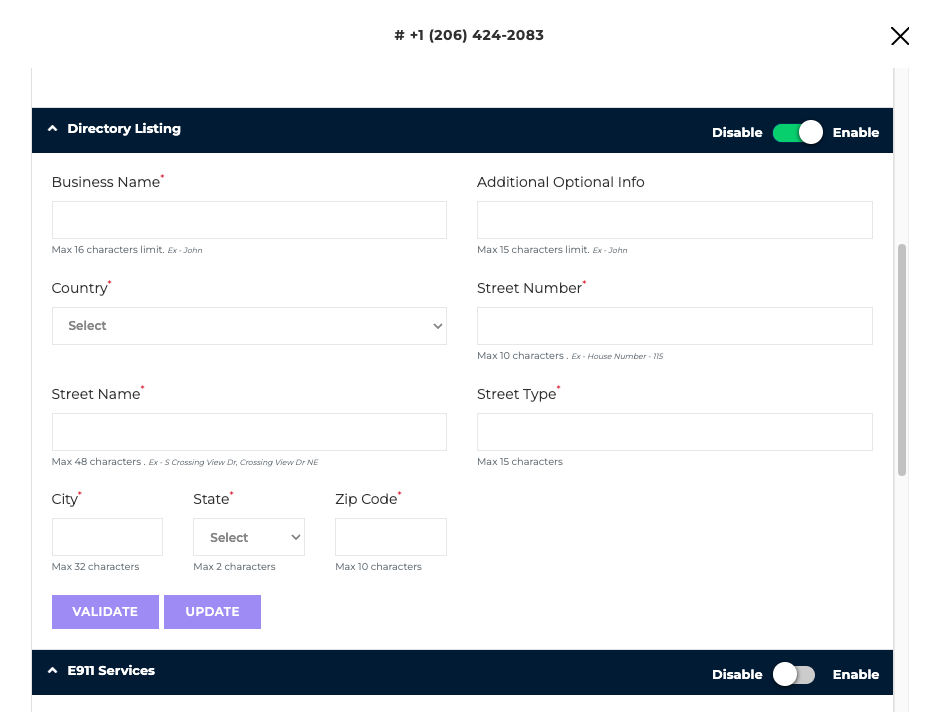Focus the Street Name input field
Image resolution: width=938 pixels, height=712 pixels.
click(249, 432)
